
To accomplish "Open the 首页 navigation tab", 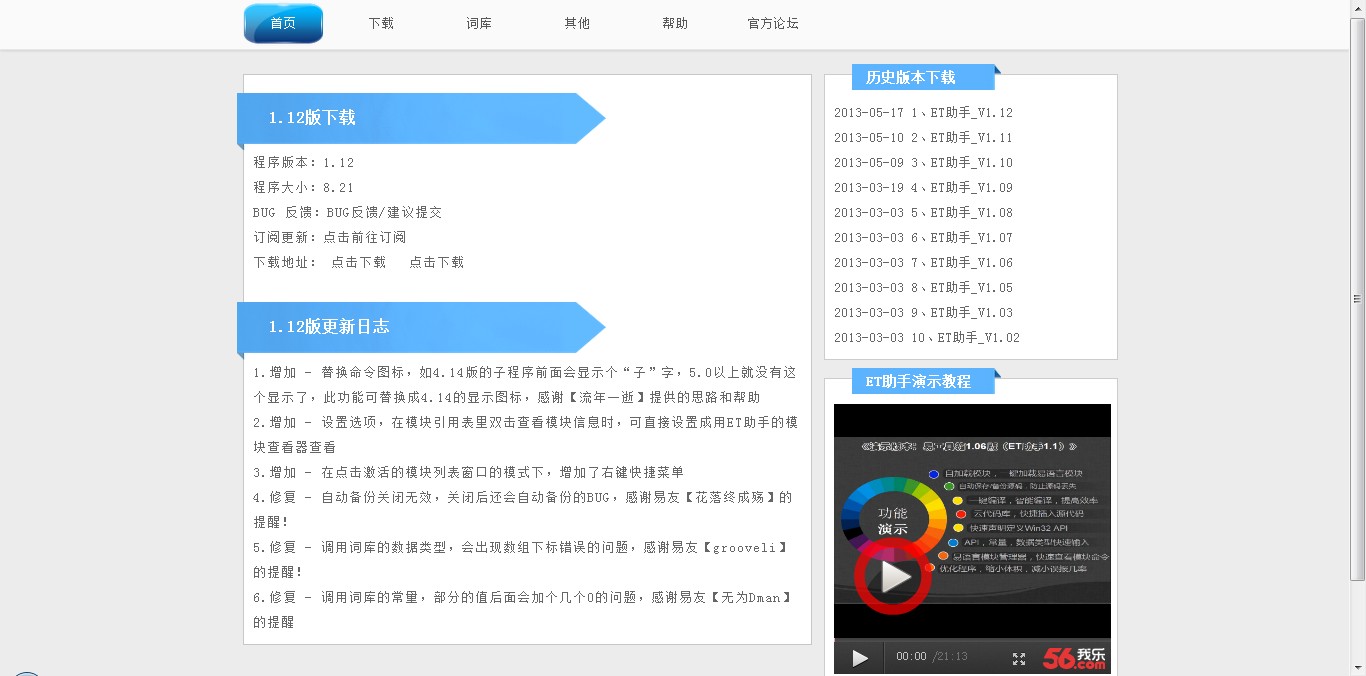I will coord(283,24).
